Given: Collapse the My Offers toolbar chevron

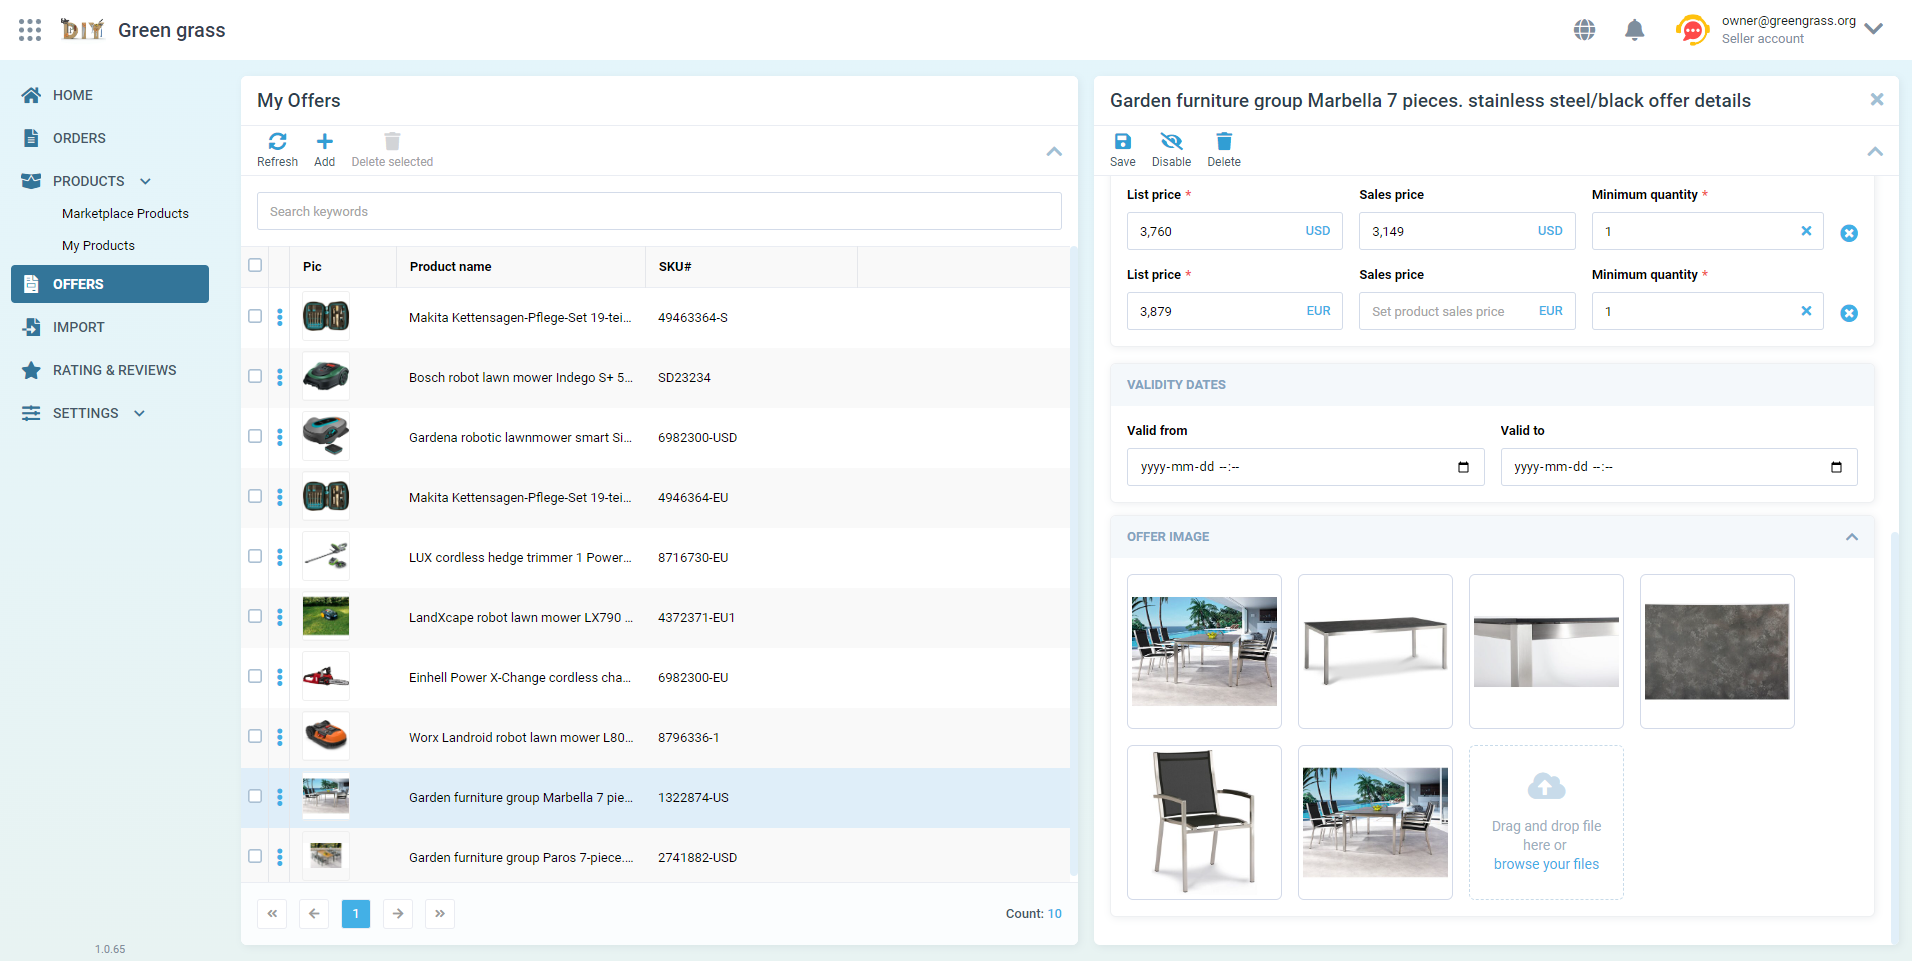Looking at the screenshot, I should tap(1054, 151).
